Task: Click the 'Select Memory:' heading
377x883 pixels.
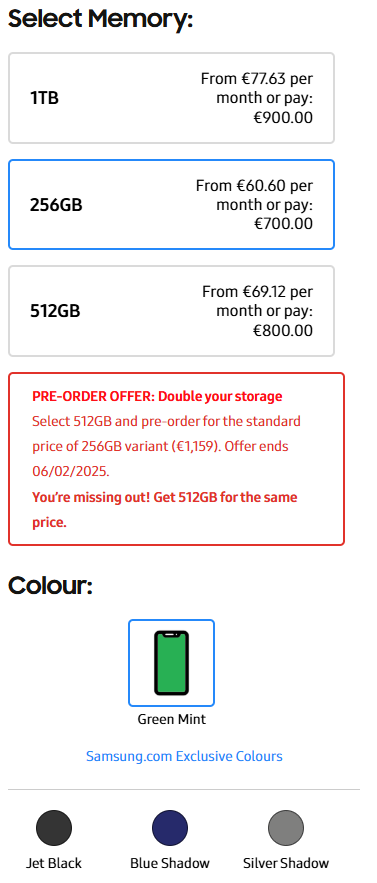Action: [100, 19]
